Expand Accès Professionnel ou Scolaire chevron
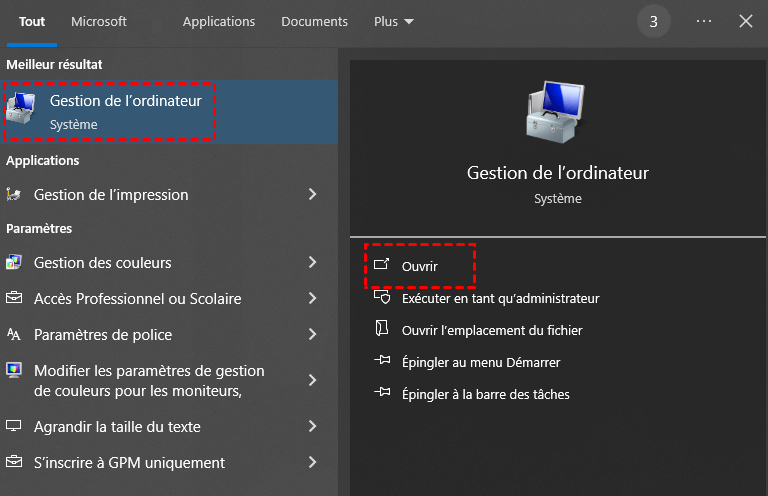Viewport: 768px width, 496px height. [312, 298]
